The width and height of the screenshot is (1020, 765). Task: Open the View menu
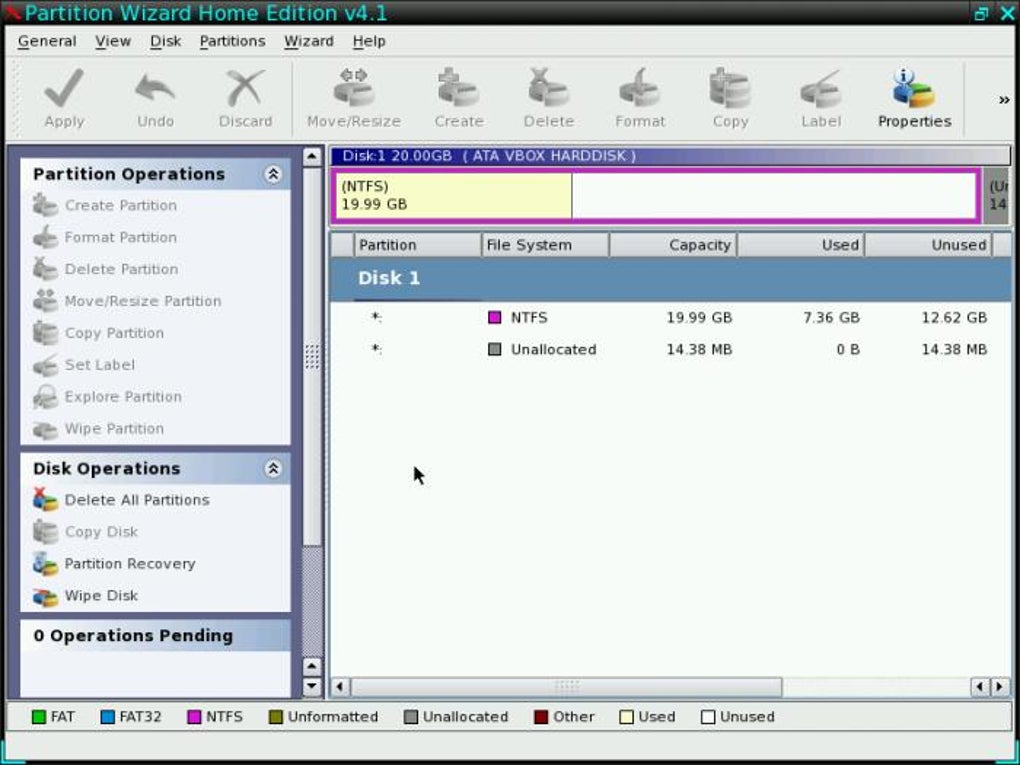(x=113, y=41)
